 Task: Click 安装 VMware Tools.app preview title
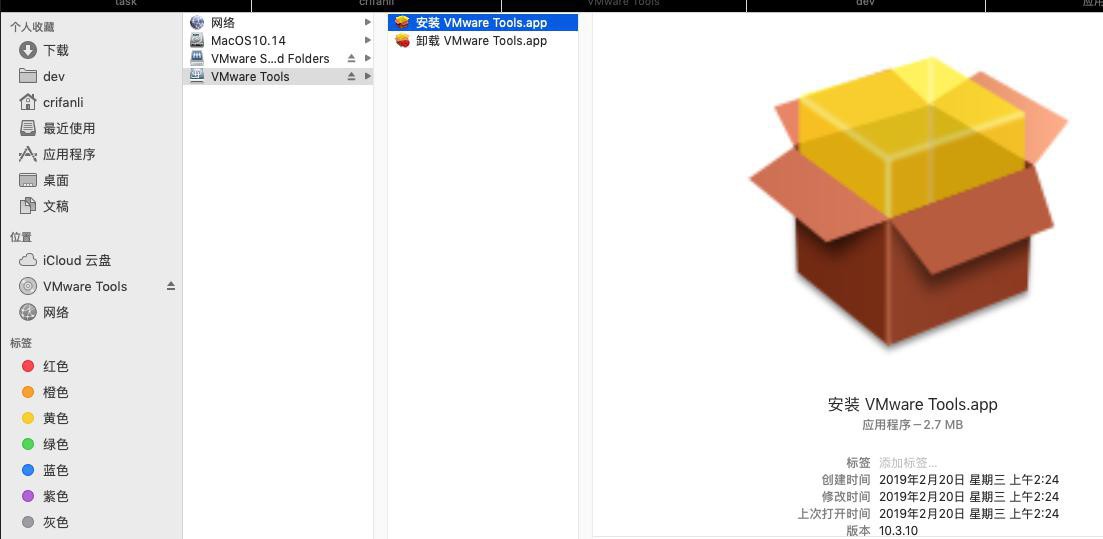912,405
